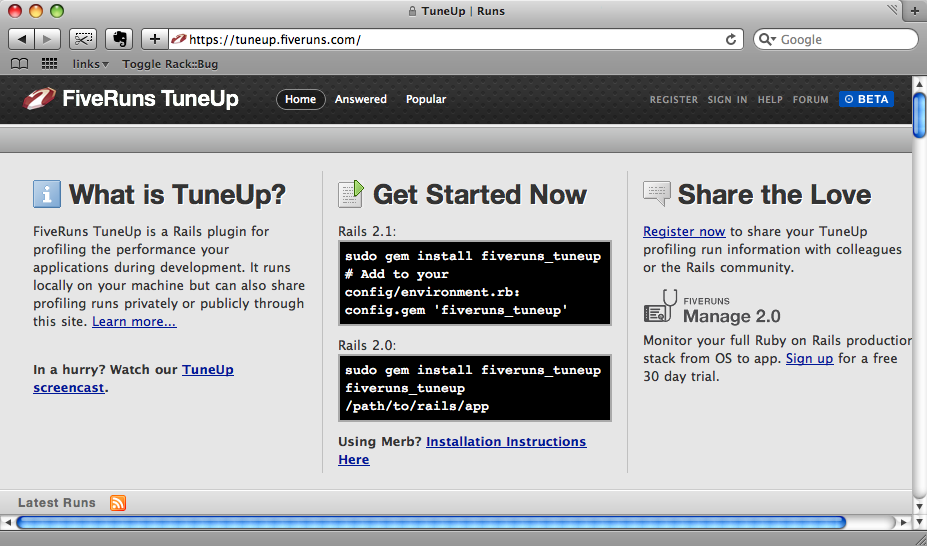
Task: Open the FORUM link in header
Action: tap(811, 100)
